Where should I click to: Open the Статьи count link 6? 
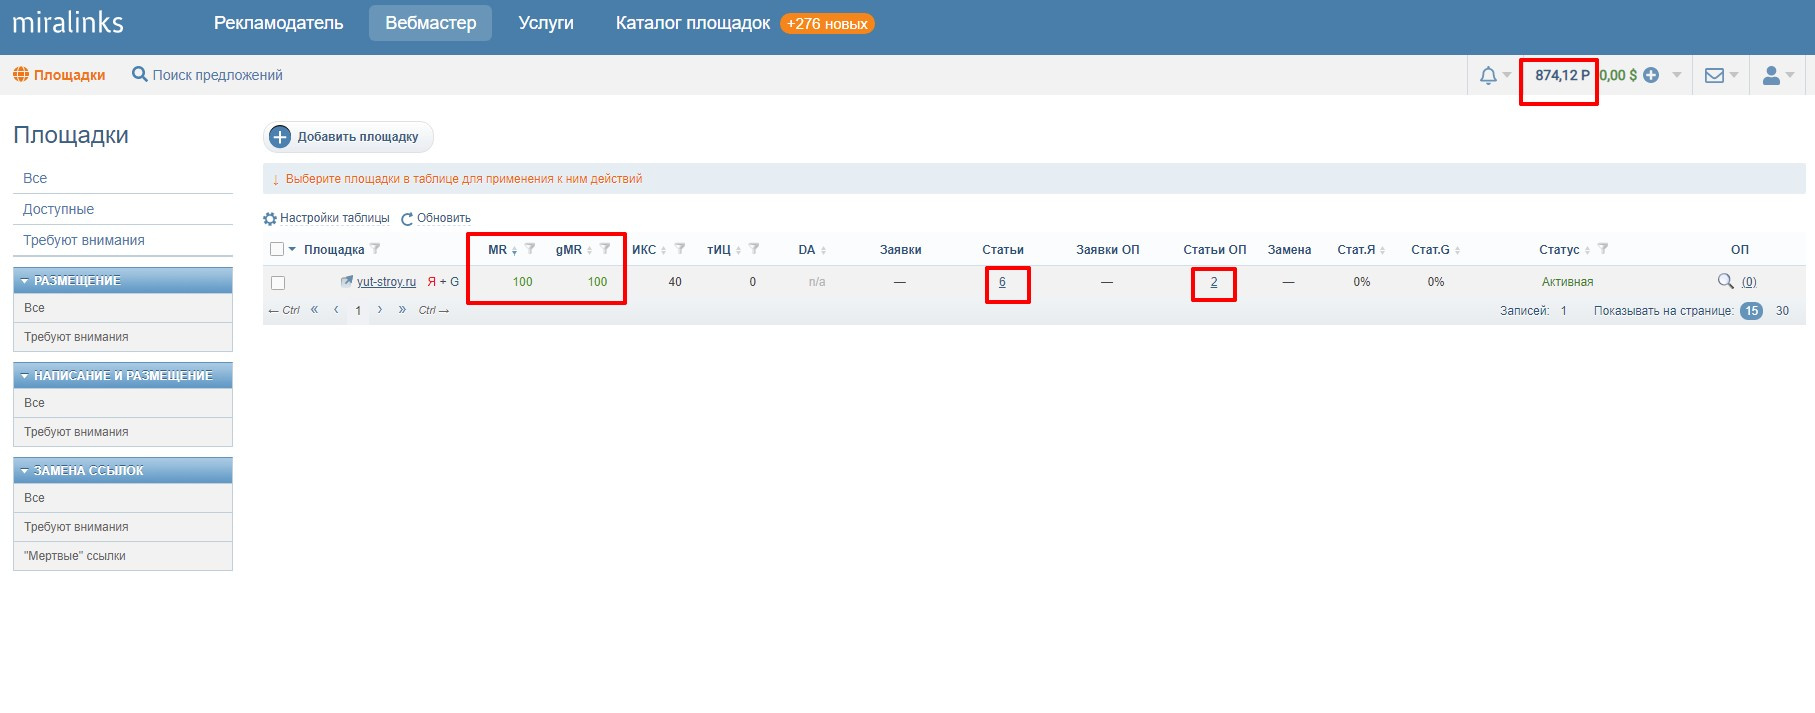tap(1002, 282)
